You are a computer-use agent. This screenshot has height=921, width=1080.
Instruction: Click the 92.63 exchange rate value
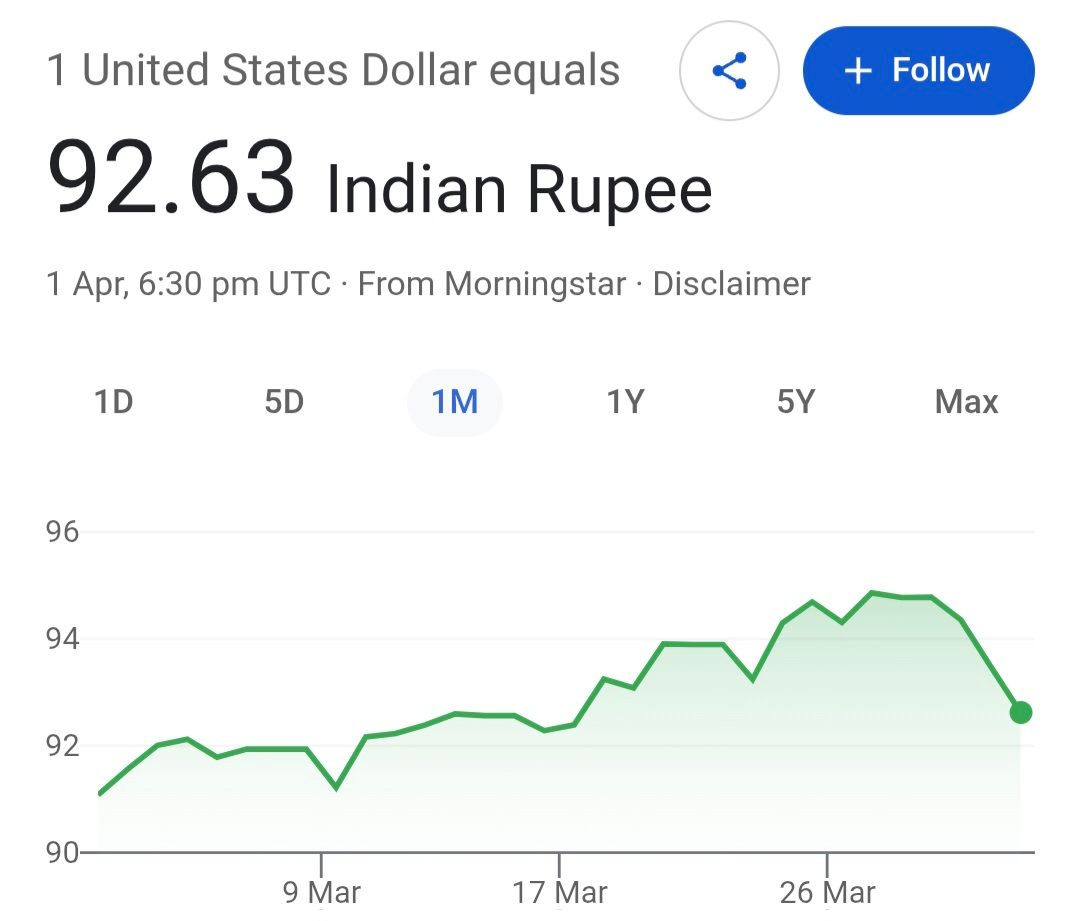pyautogui.click(x=172, y=178)
